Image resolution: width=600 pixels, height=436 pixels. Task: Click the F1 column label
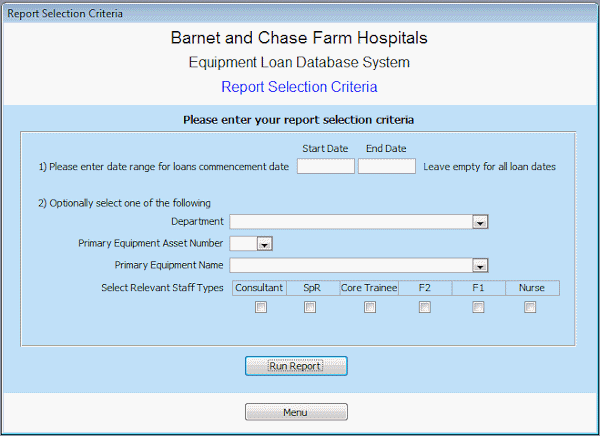pyautogui.click(x=478, y=288)
